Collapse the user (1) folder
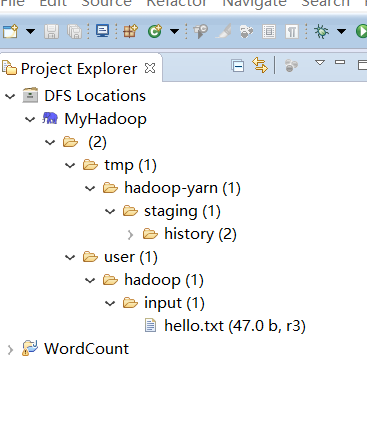This screenshot has height=438, width=367. pos(70,257)
